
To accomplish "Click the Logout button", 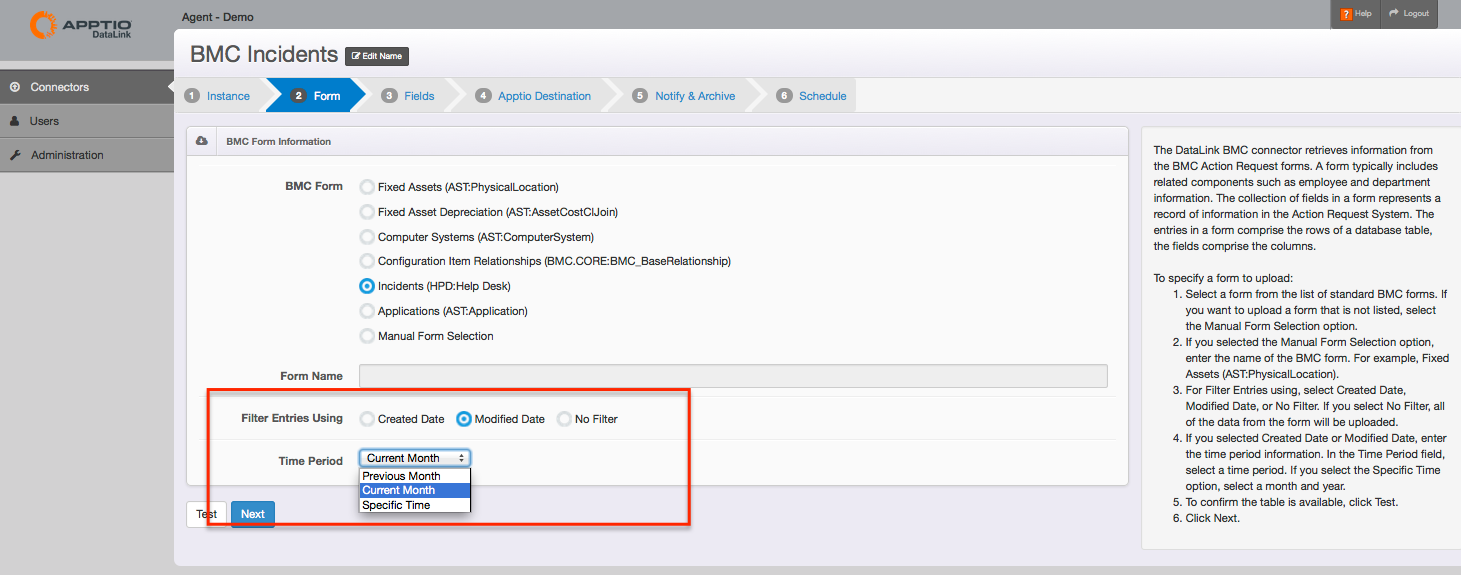I will point(1408,14).
